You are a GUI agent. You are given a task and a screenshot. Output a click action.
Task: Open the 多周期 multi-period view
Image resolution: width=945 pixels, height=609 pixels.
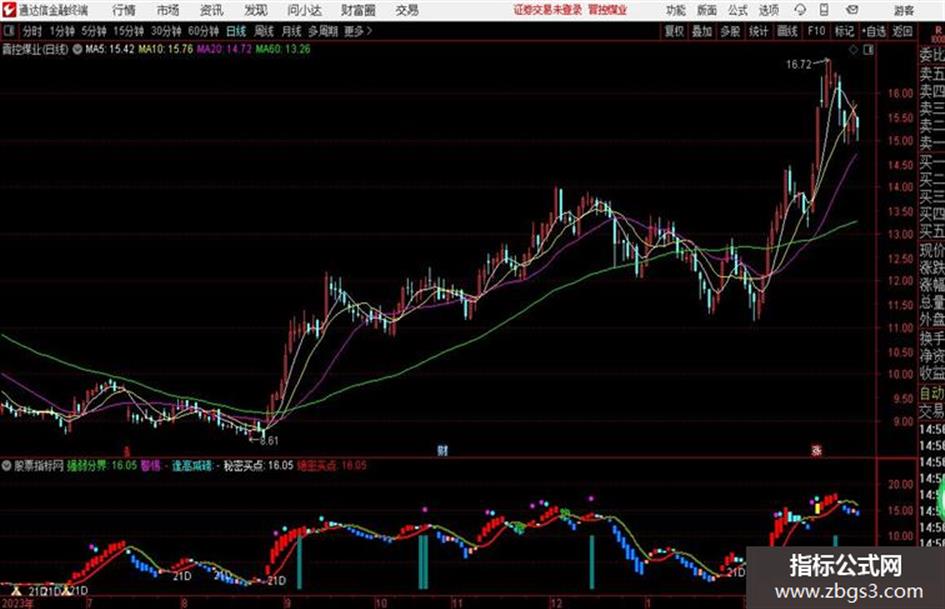323,31
